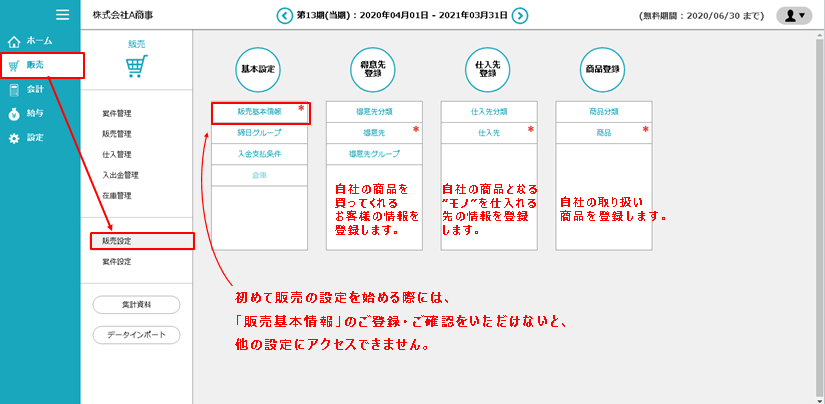Image resolution: width=825 pixels, height=404 pixels.
Task: Click the 集計資料 button
Action: (x=136, y=304)
